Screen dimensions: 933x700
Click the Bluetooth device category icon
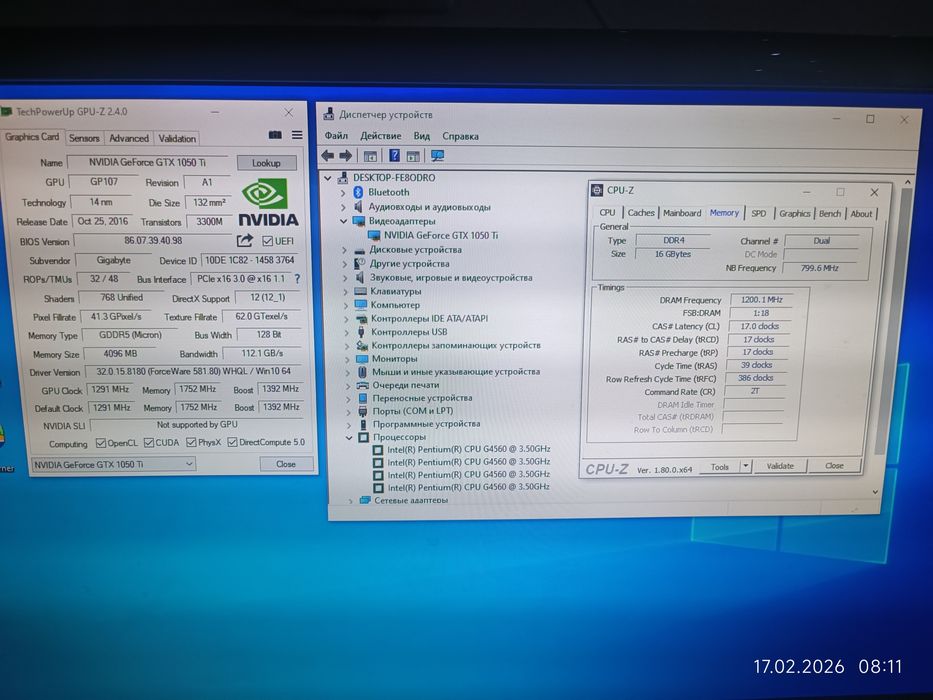(358, 192)
